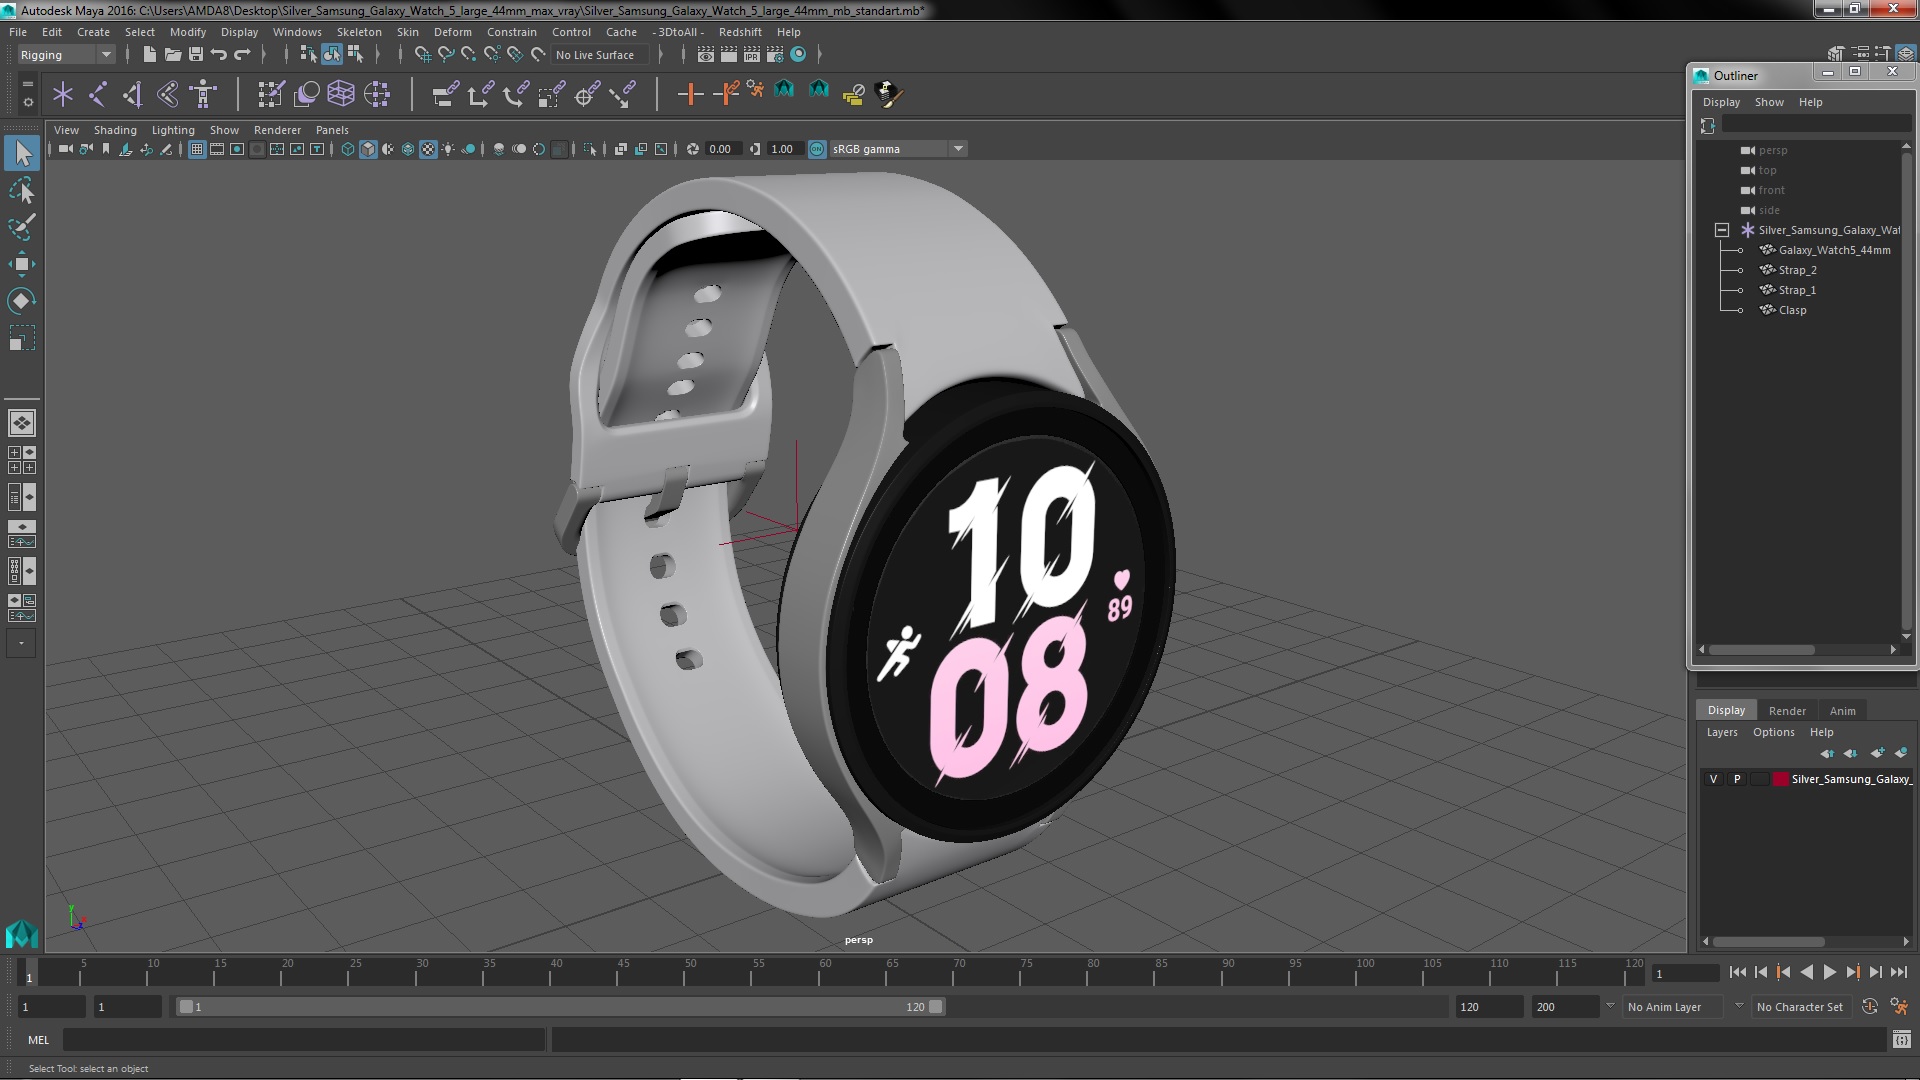
Task: Collapse Silver_Samsung_Galaxy group in Outliner
Action: click(1722, 230)
